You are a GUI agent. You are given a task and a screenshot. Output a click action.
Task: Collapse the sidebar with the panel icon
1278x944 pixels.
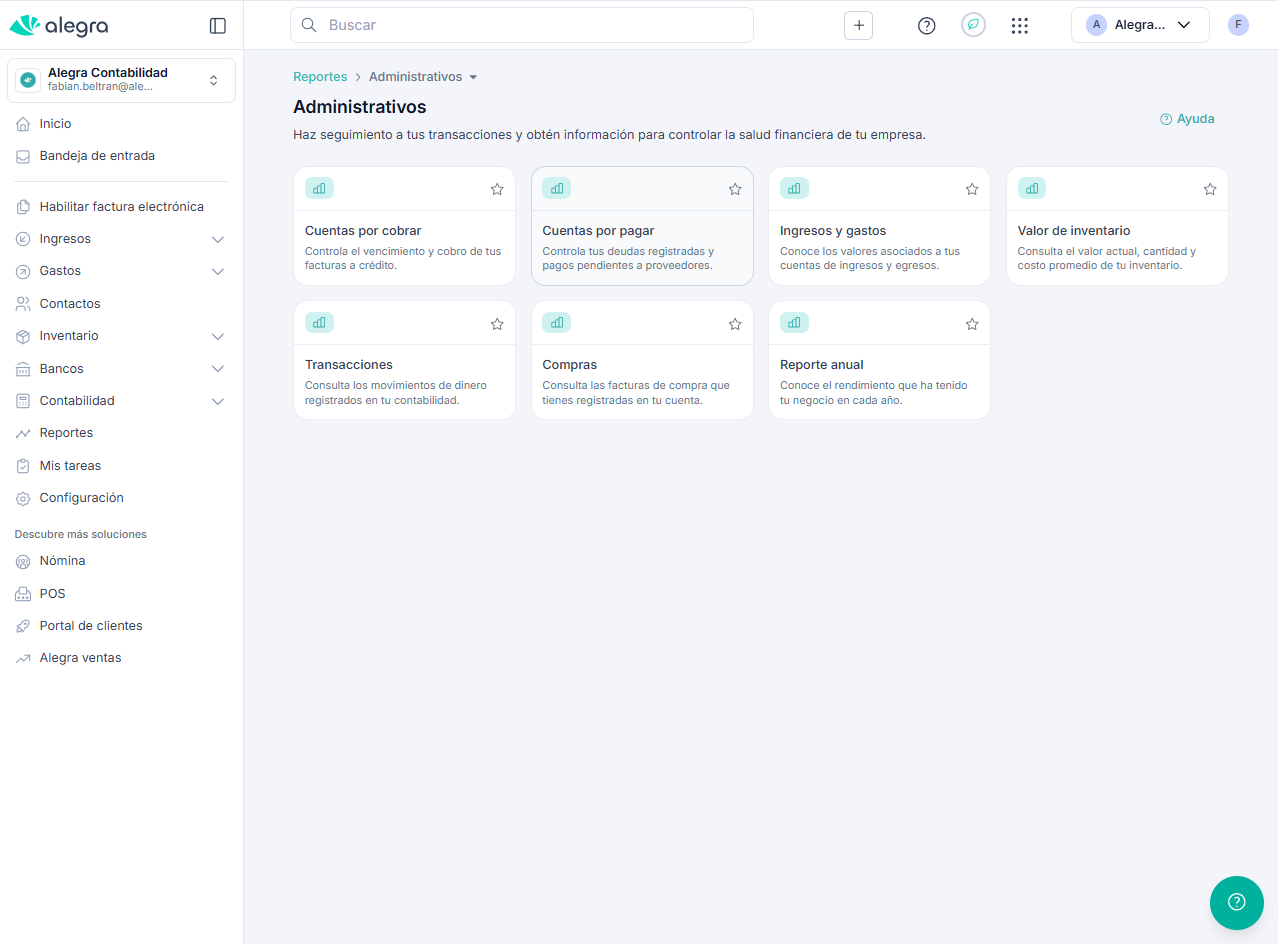click(x=217, y=26)
